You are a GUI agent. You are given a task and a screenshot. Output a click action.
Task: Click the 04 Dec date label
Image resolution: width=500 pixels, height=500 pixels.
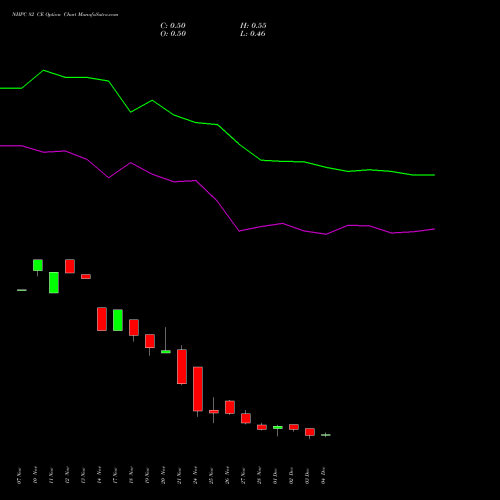[x=323, y=476]
